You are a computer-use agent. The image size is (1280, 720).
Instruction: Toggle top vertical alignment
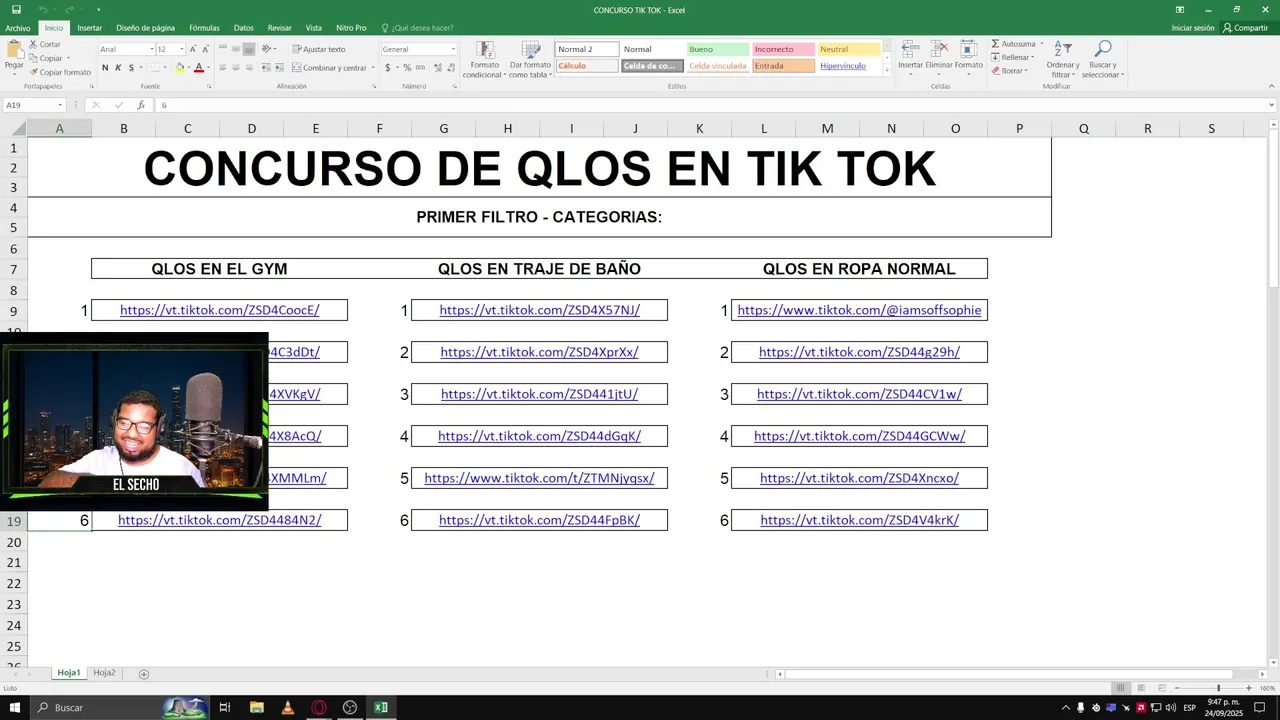(x=223, y=49)
